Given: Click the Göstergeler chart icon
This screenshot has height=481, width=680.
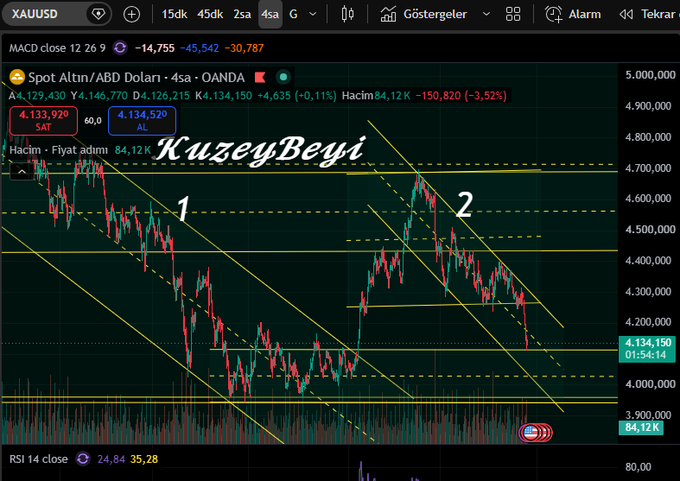Looking at the screenshot, I should pos(388,14).
